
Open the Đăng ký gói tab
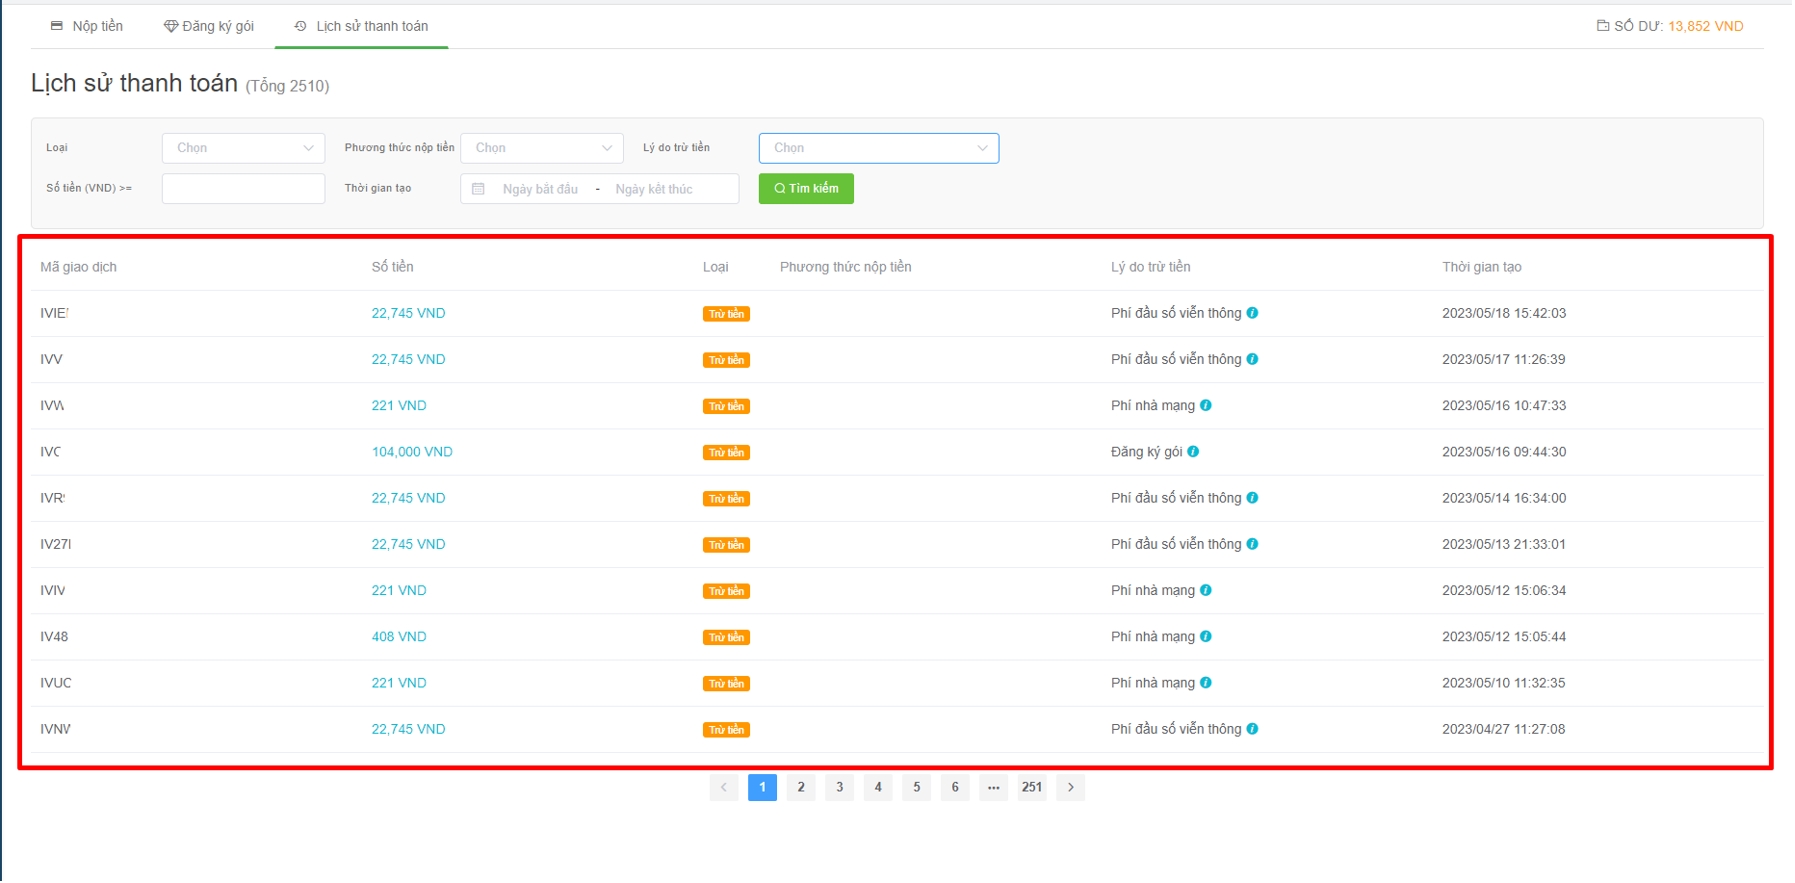[x=209, y=26]
